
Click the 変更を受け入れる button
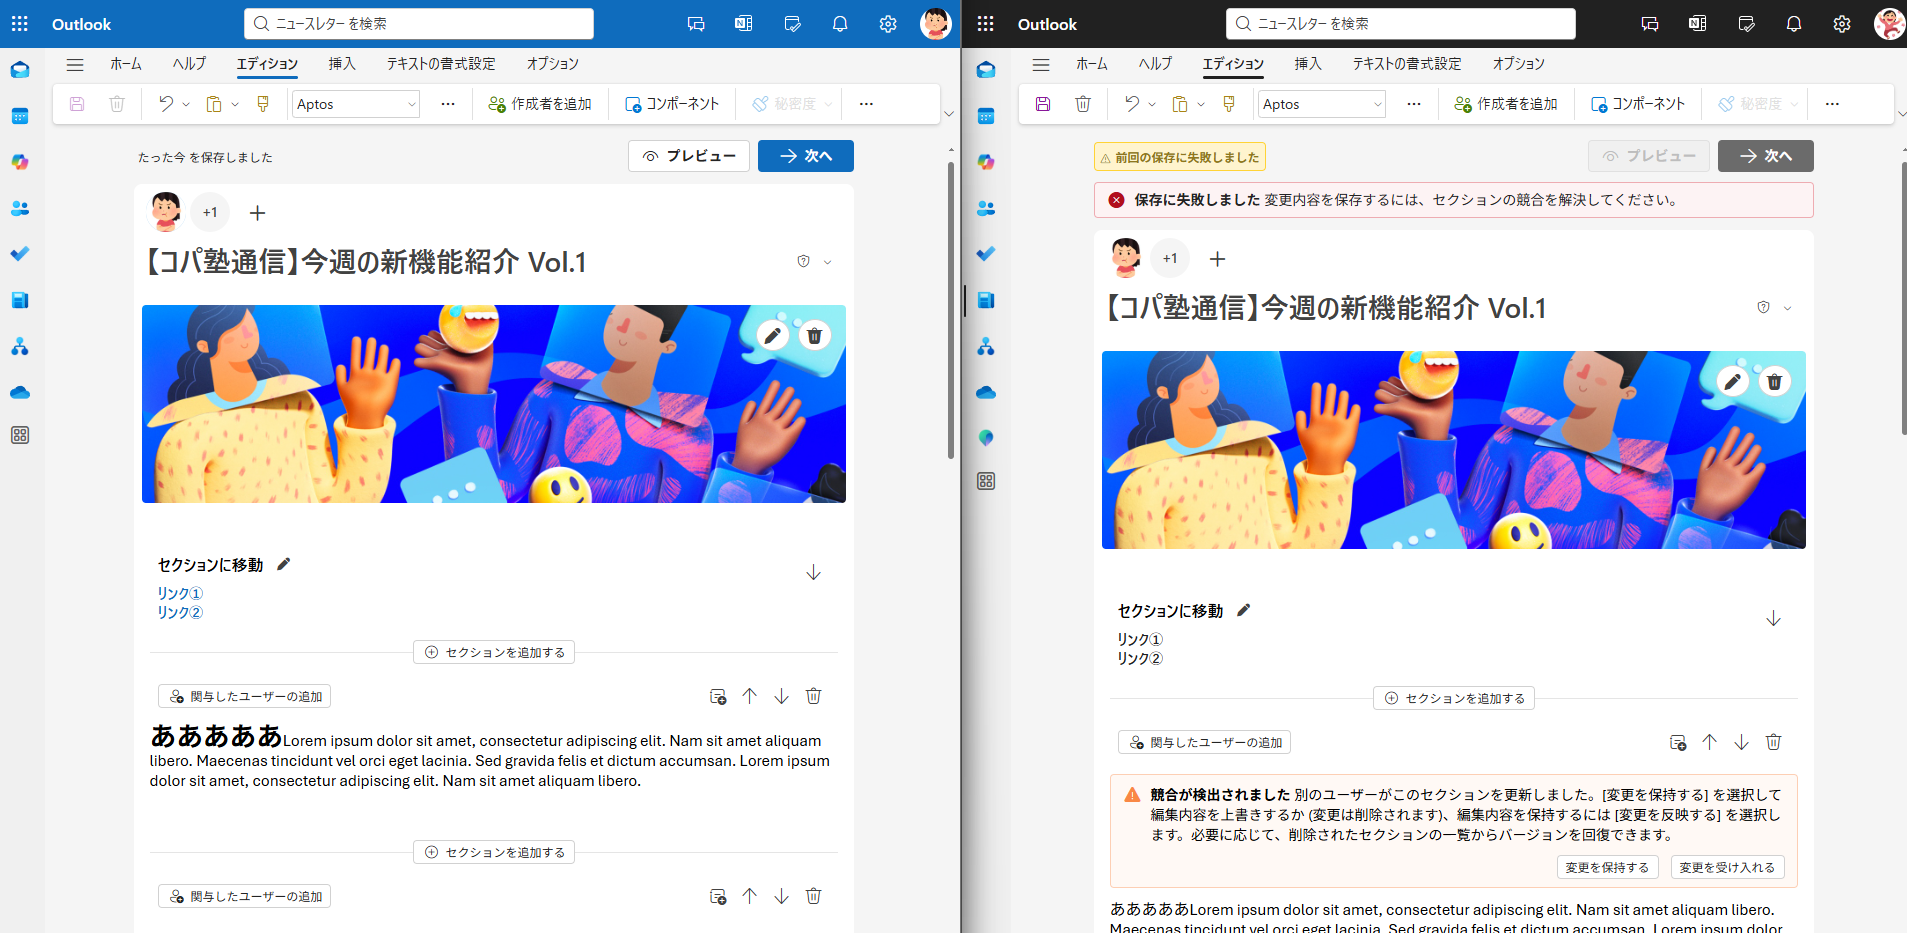(x=1727, y=867)
